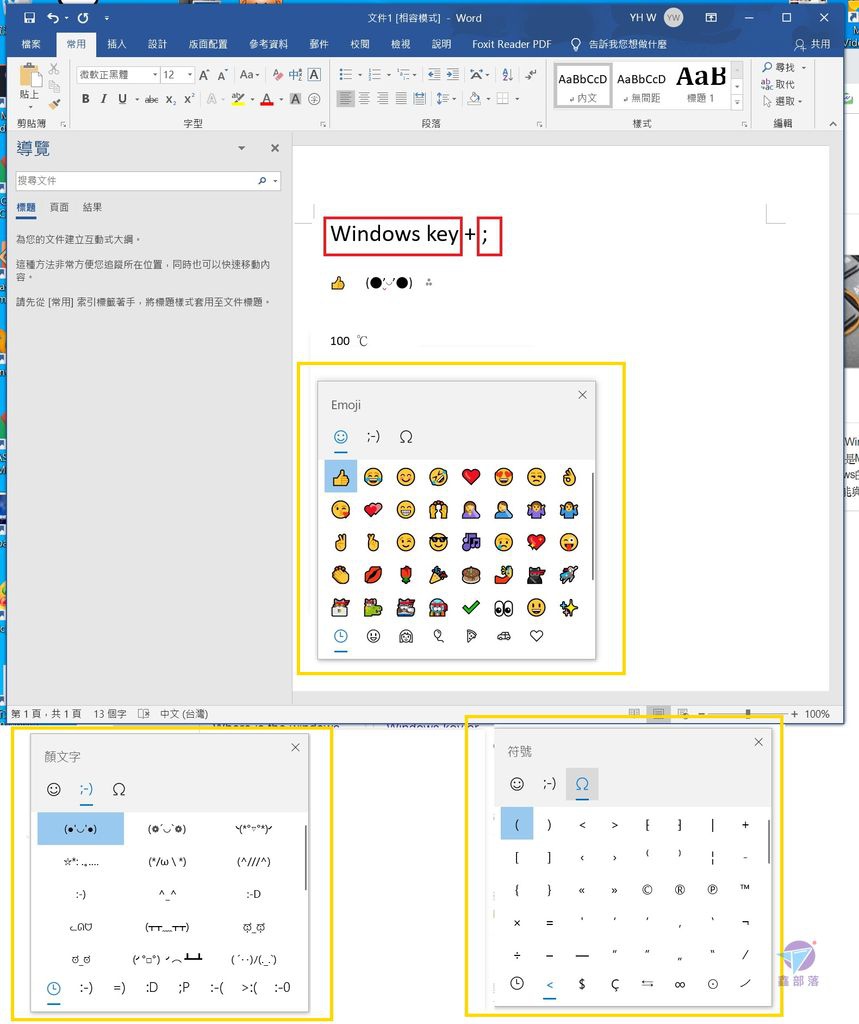Viewport: 859px width, 1024px height.
Task: Click the 共用 share button
Action: [x=813, y=44]
